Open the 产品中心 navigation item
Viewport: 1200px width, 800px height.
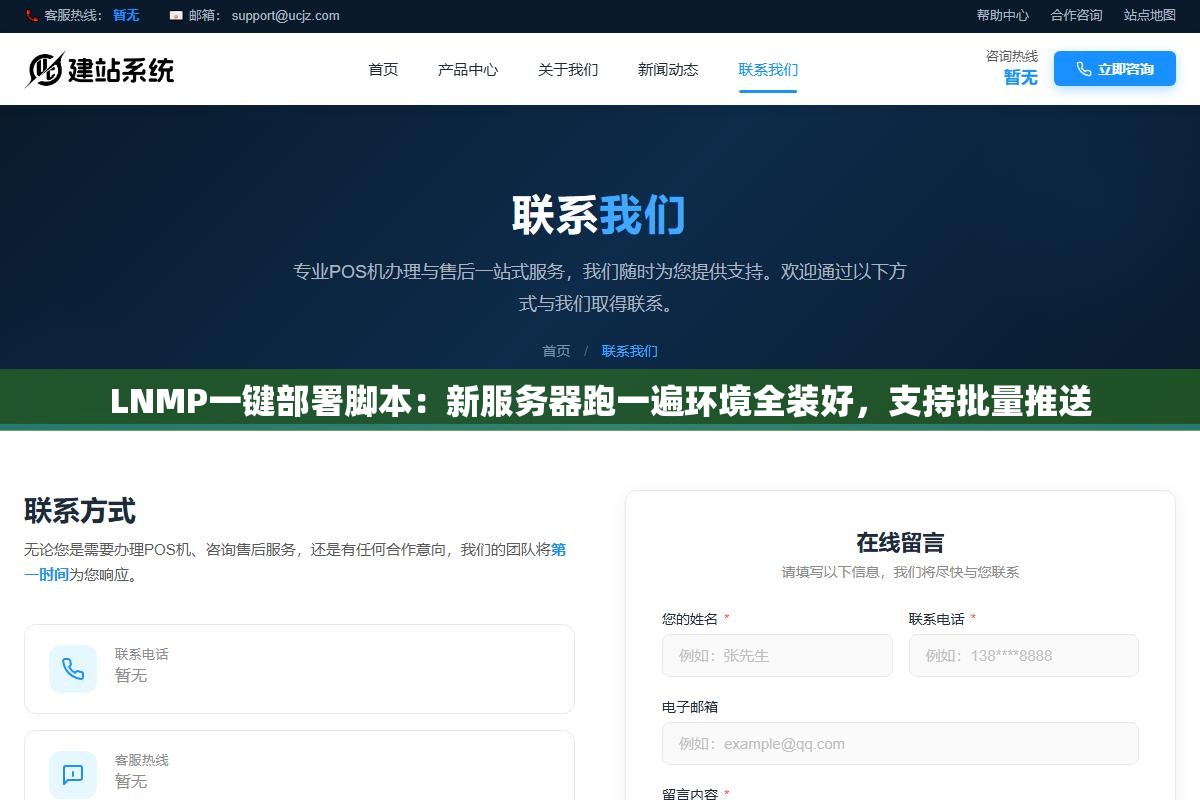point(468,69)
